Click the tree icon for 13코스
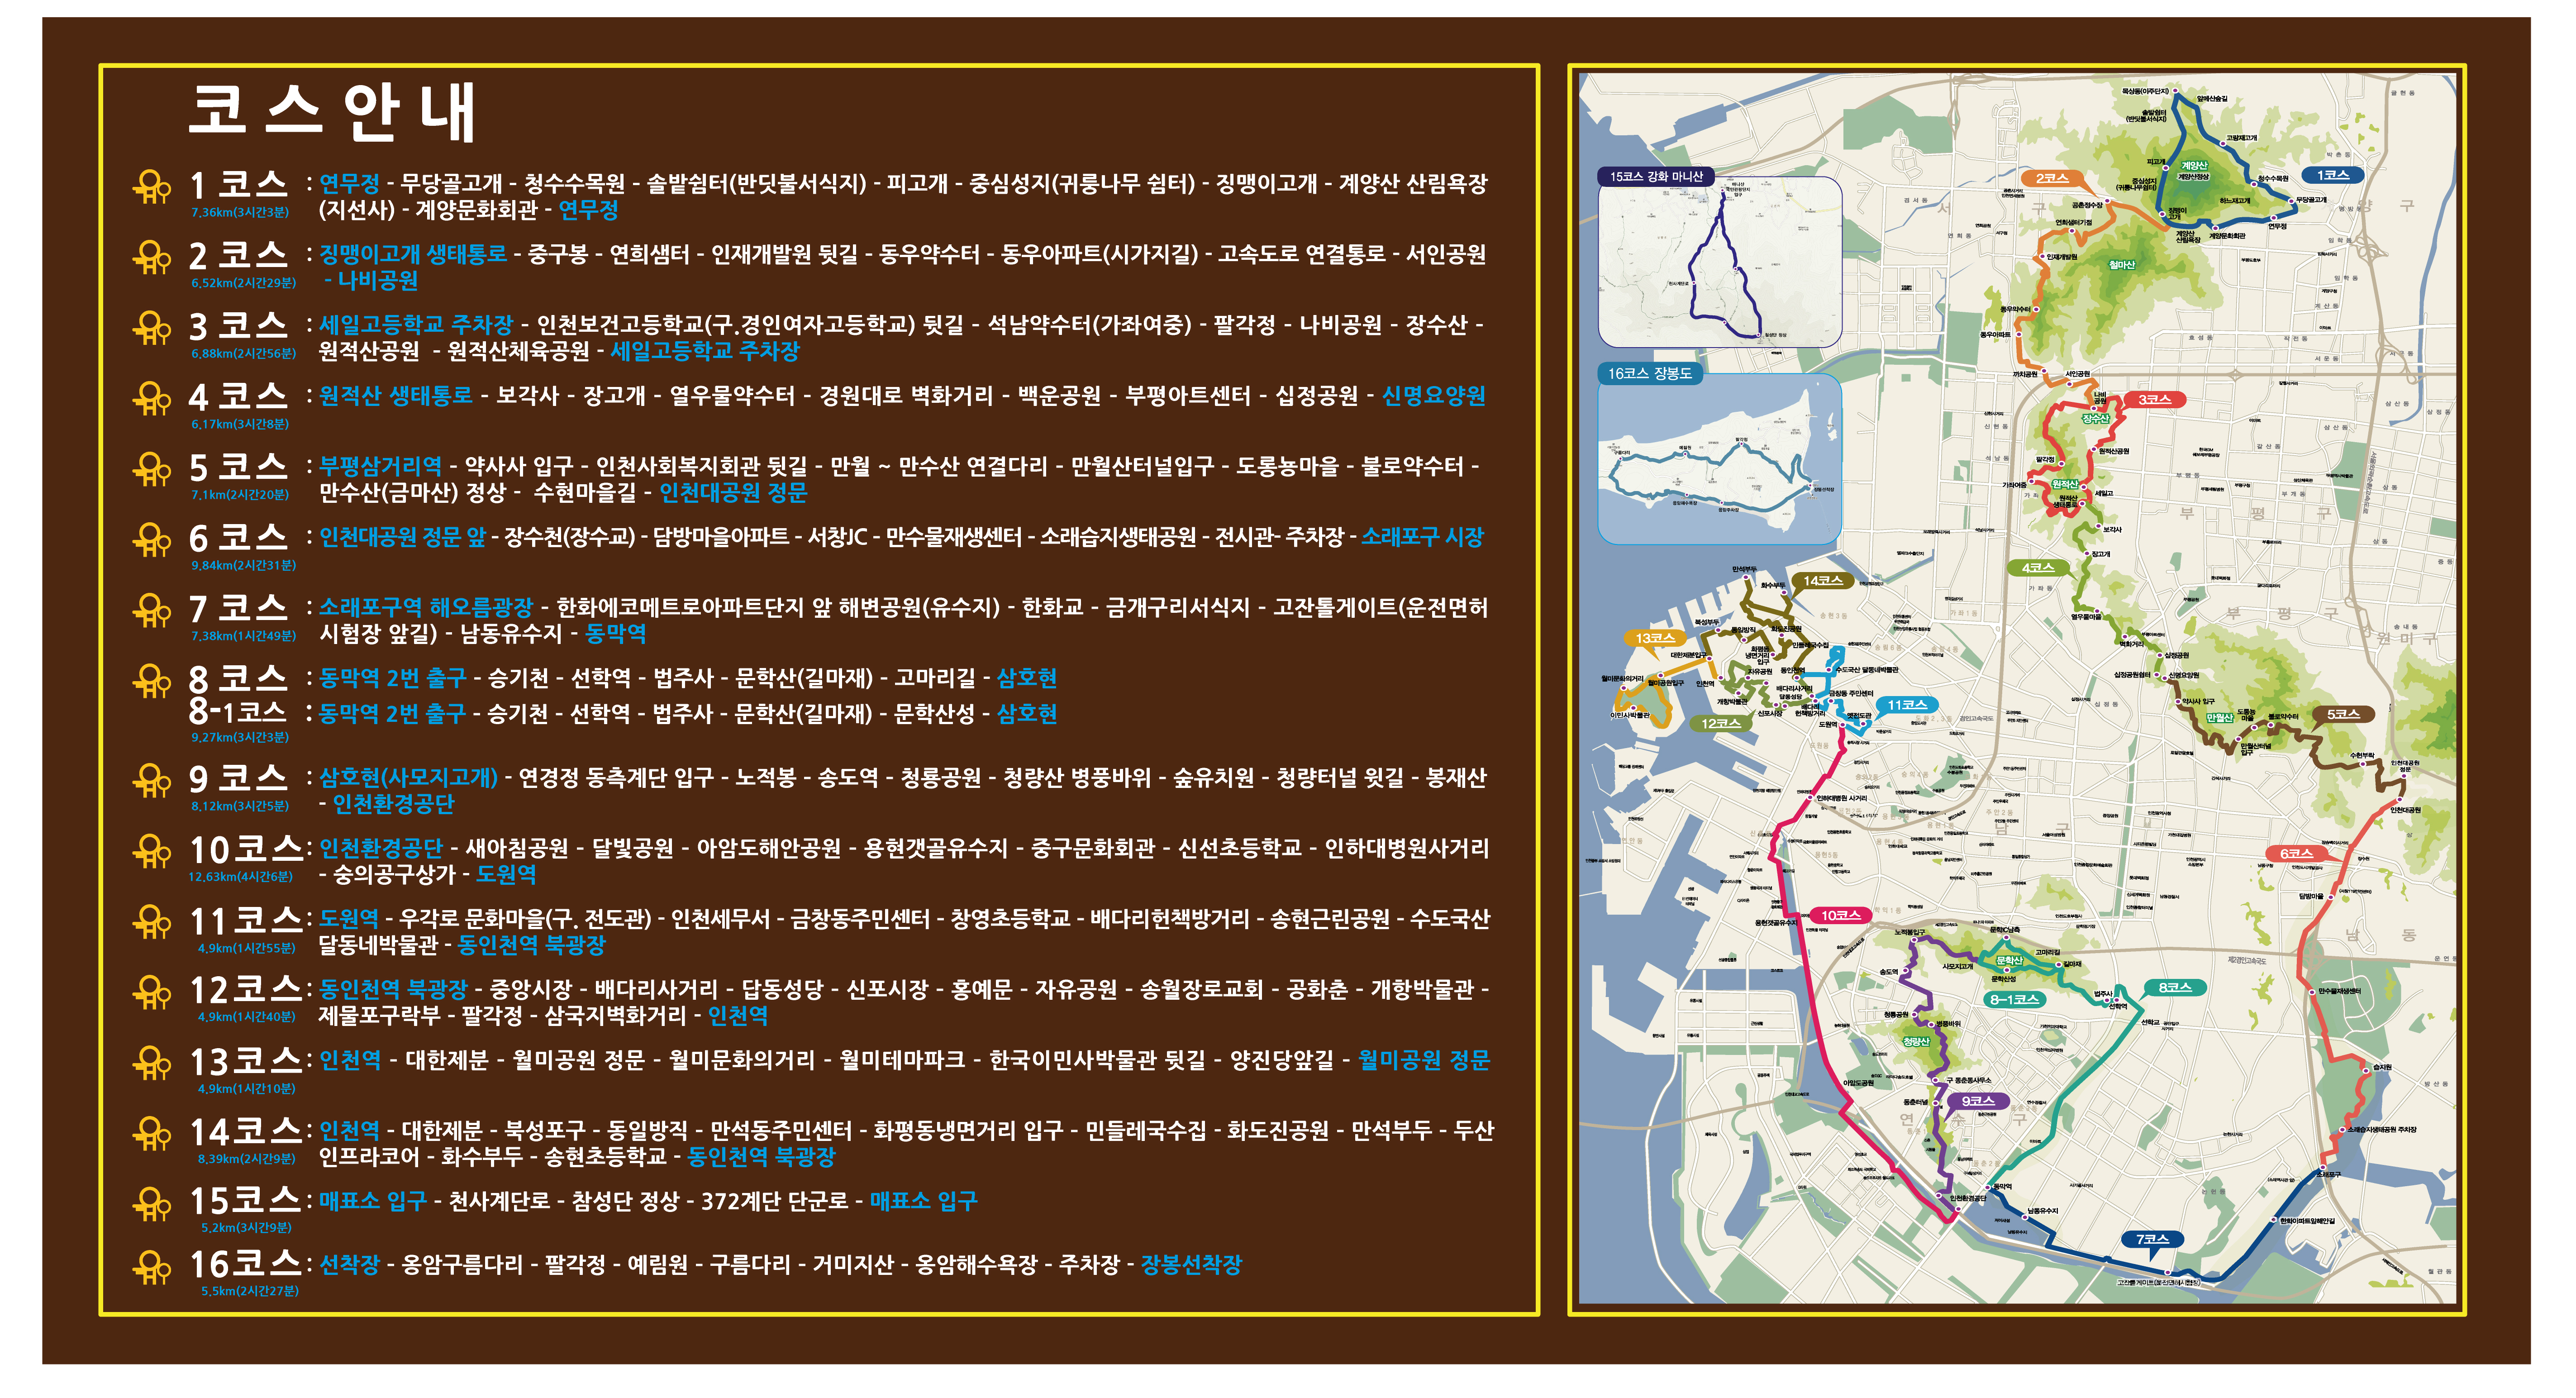This screenshot has height=1398, width=2576. click(x=152, y=1064)
